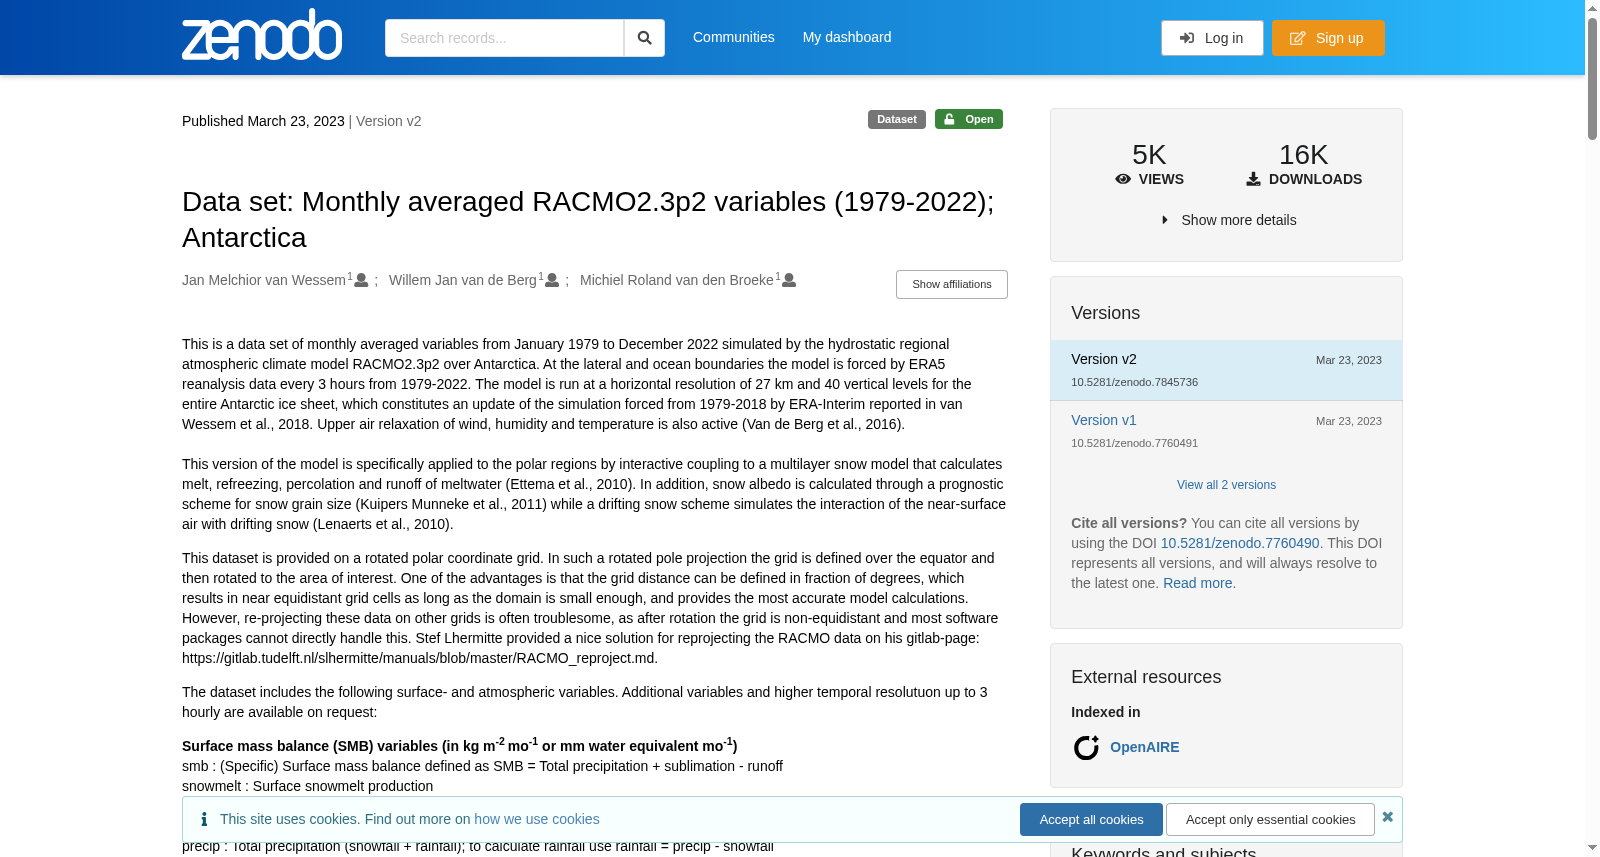Screen dimensions: 1600x857
Task: Accept all cookies
Action: 1091,819
